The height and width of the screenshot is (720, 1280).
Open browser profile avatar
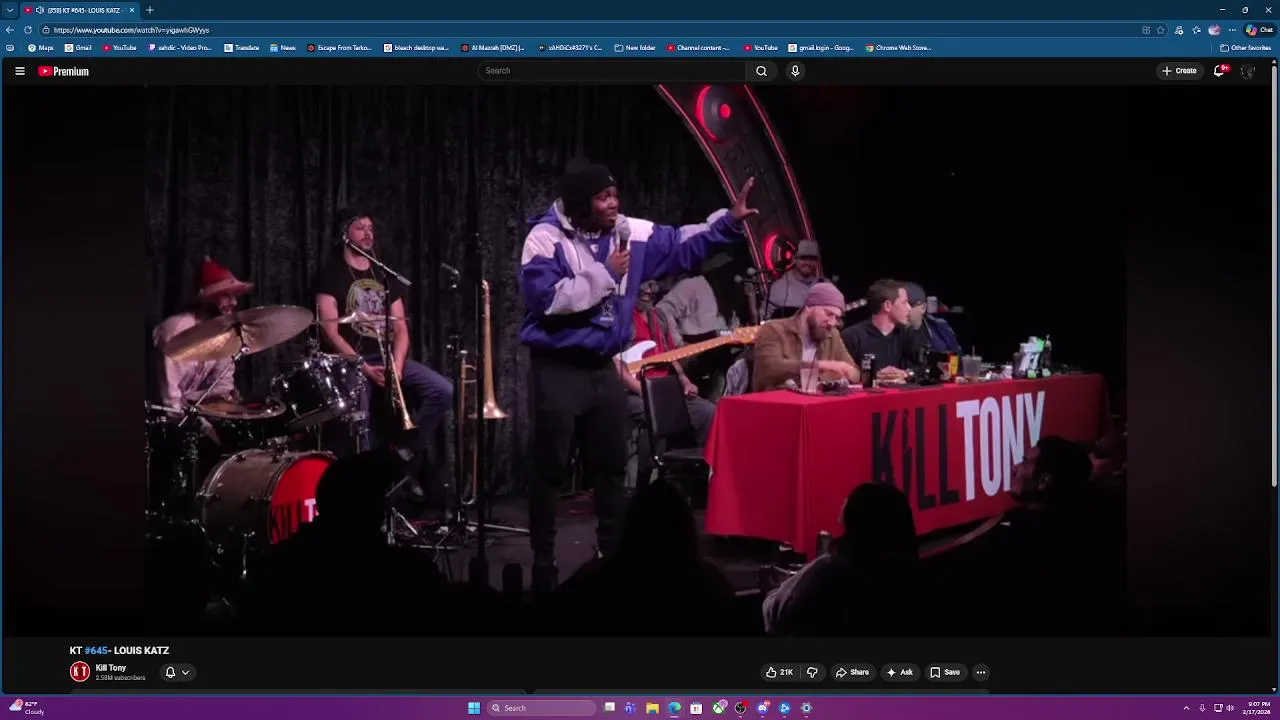1214,30
